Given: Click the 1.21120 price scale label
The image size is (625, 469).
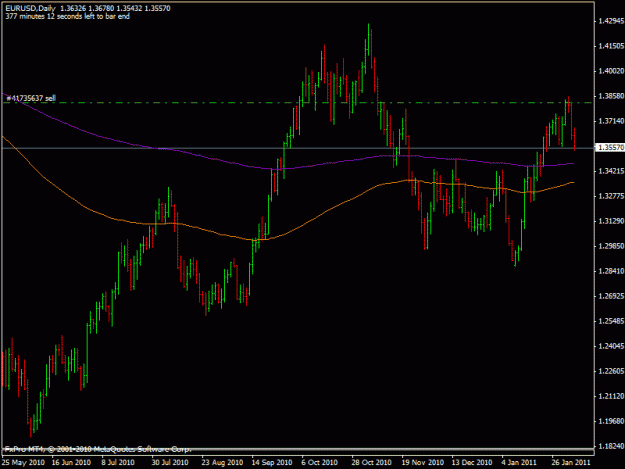Looking at the screenshot, I should click(611, 396).
